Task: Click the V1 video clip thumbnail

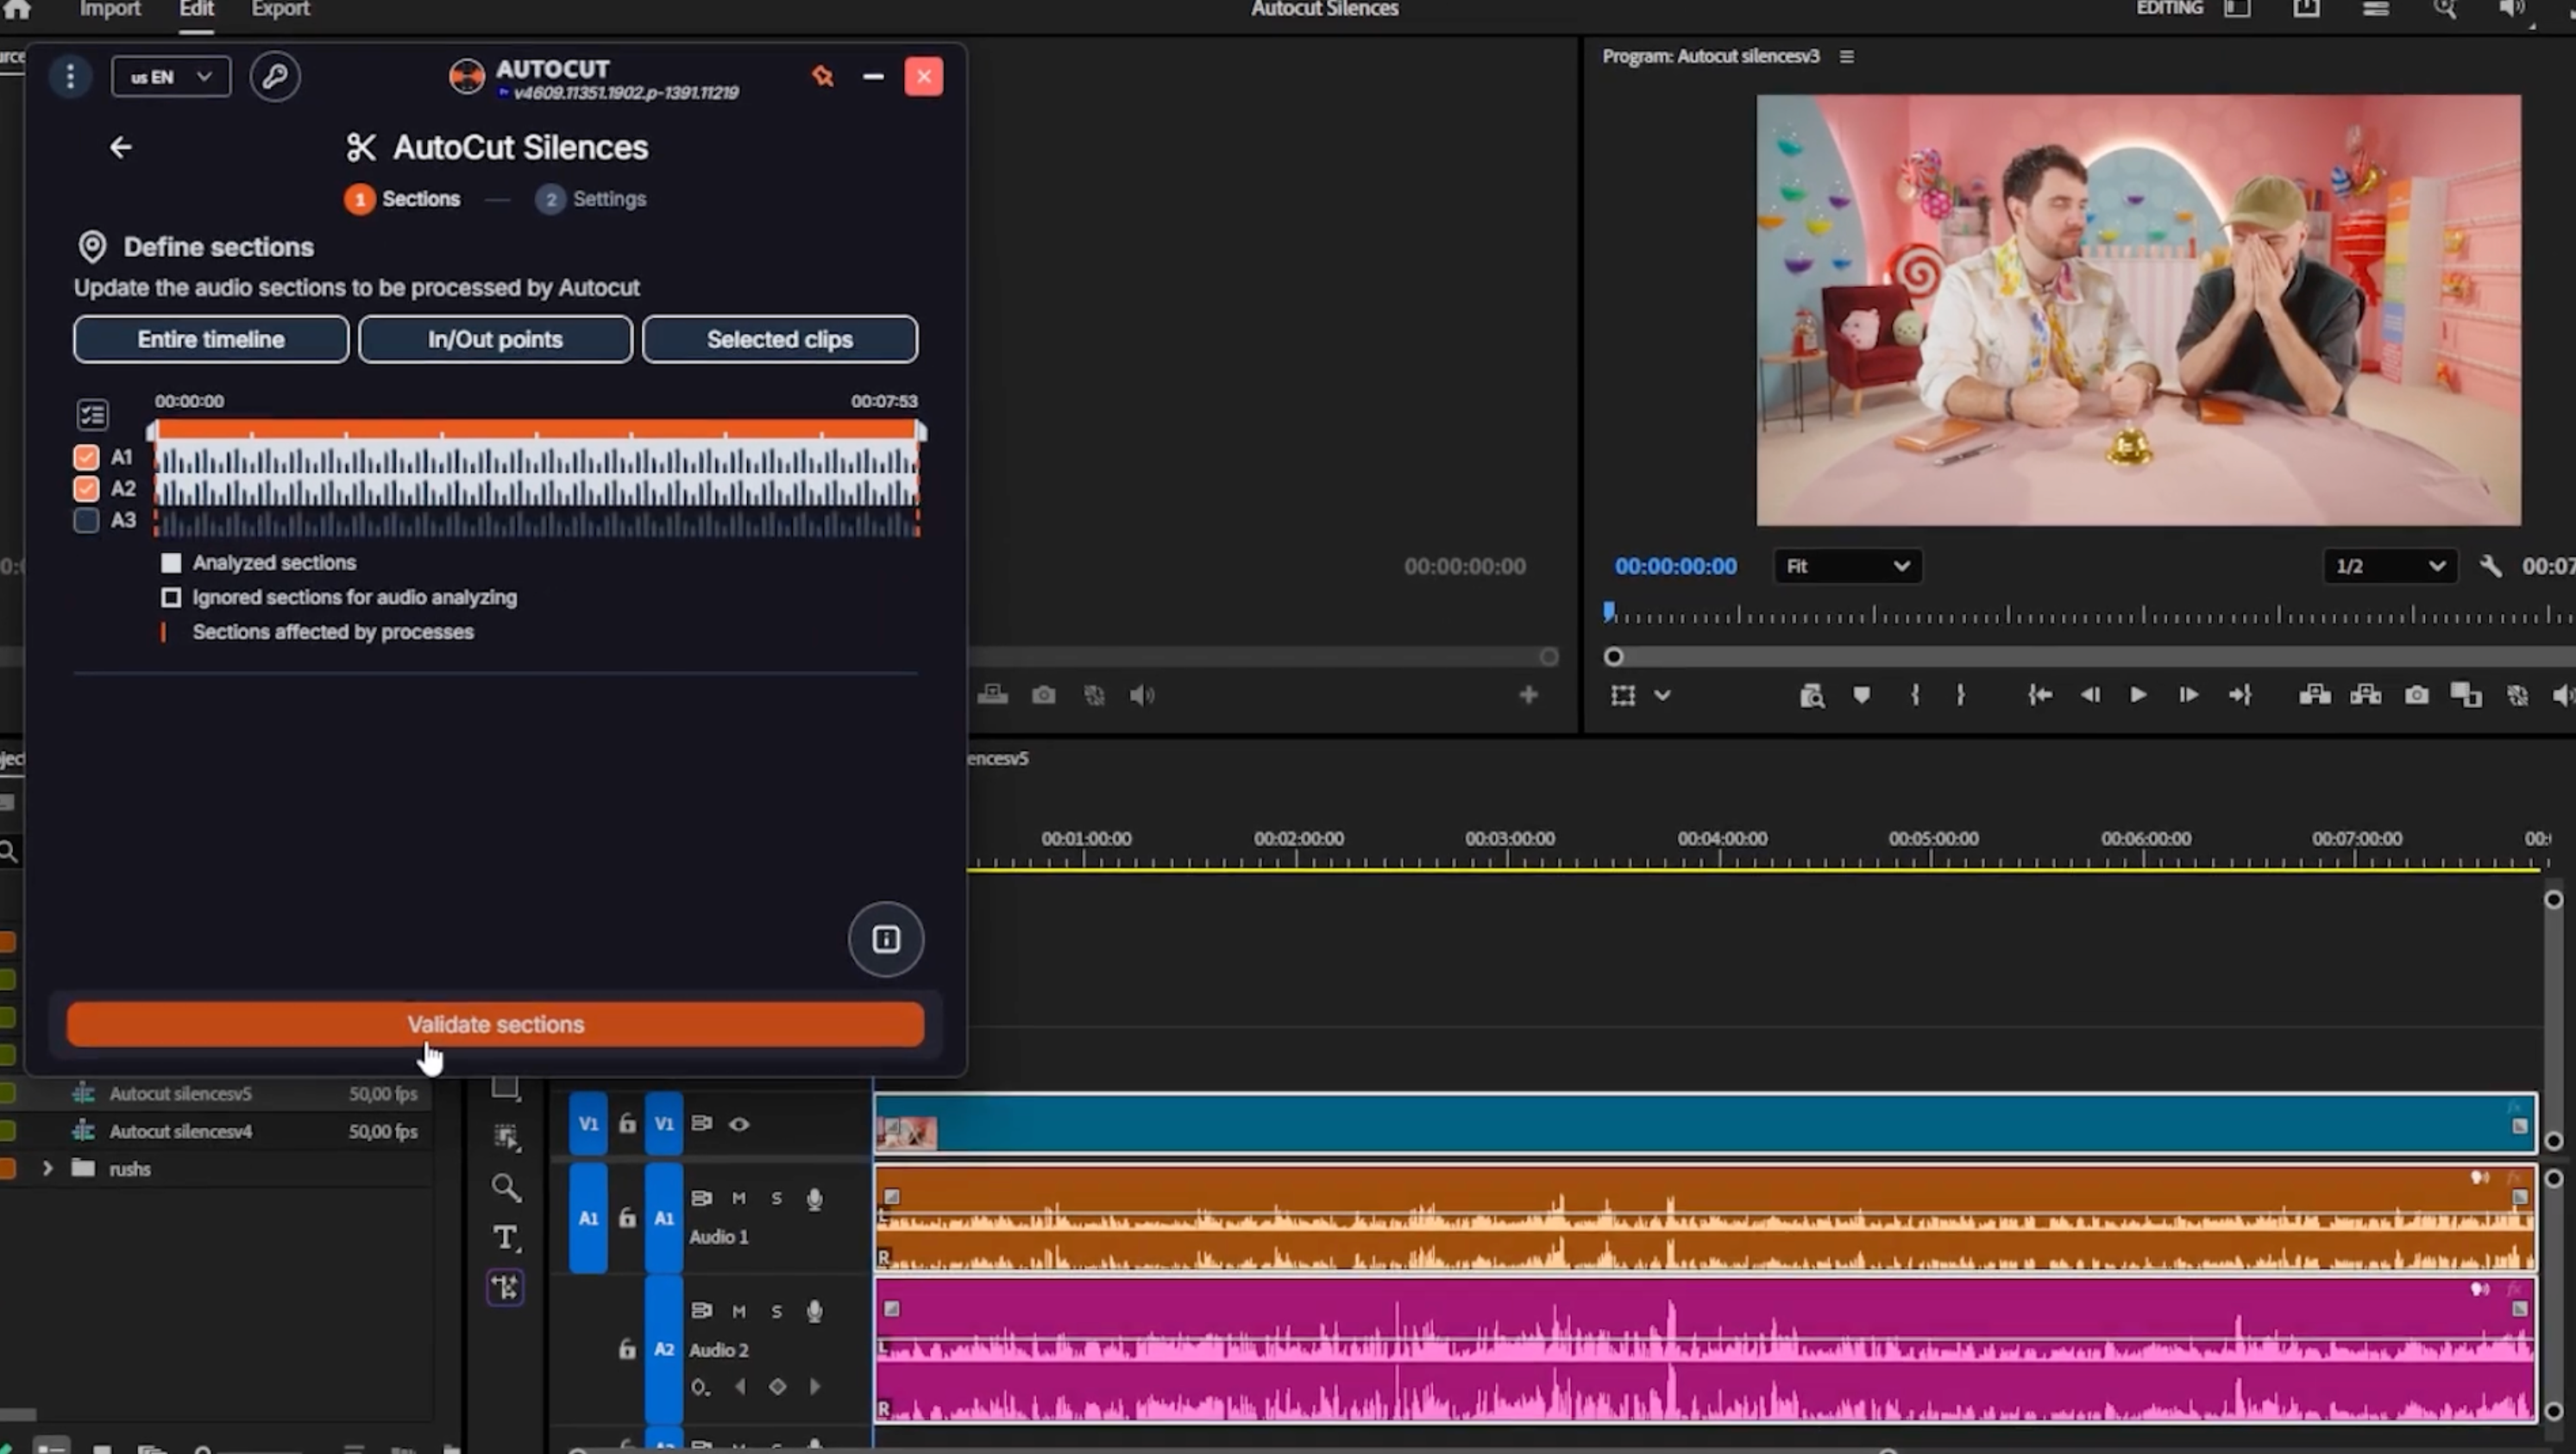Action: click(x=906, y=1132)
